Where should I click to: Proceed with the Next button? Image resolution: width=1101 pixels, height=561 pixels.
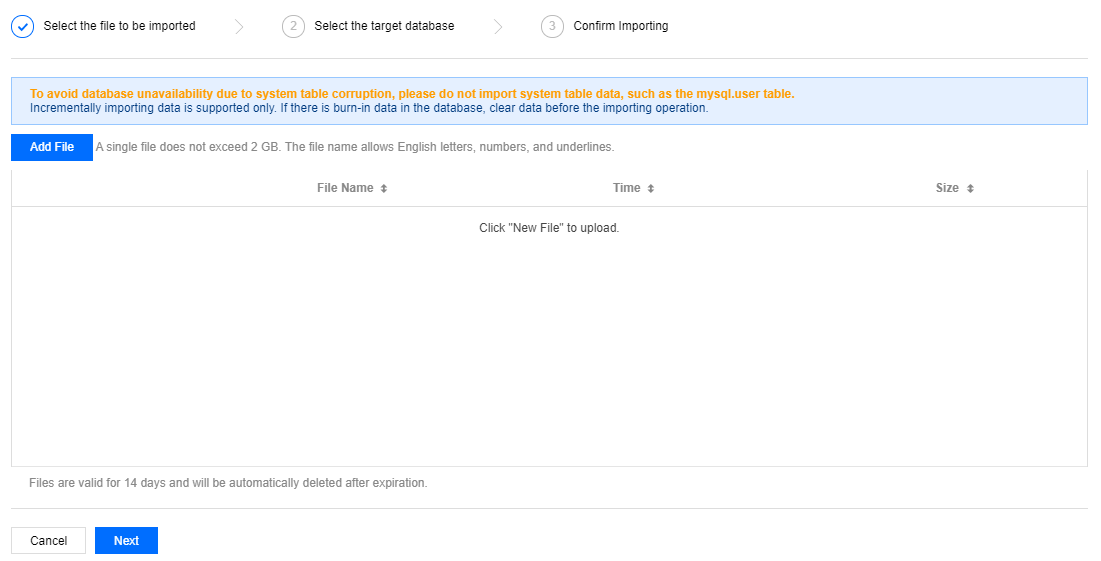coord(126,541)
